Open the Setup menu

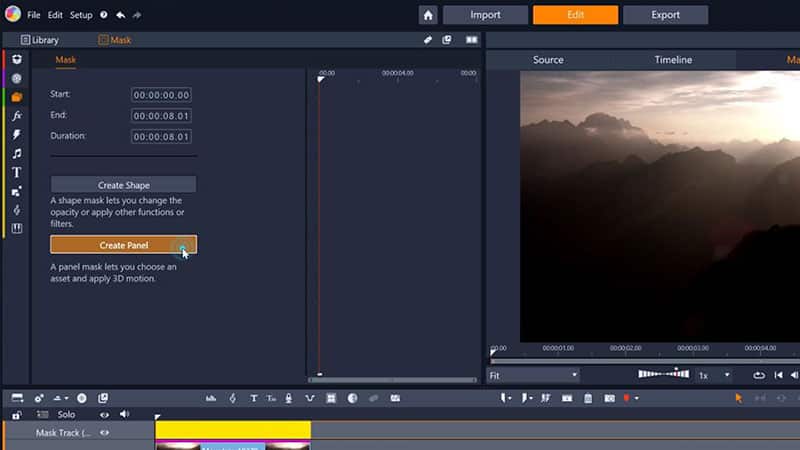81,15
